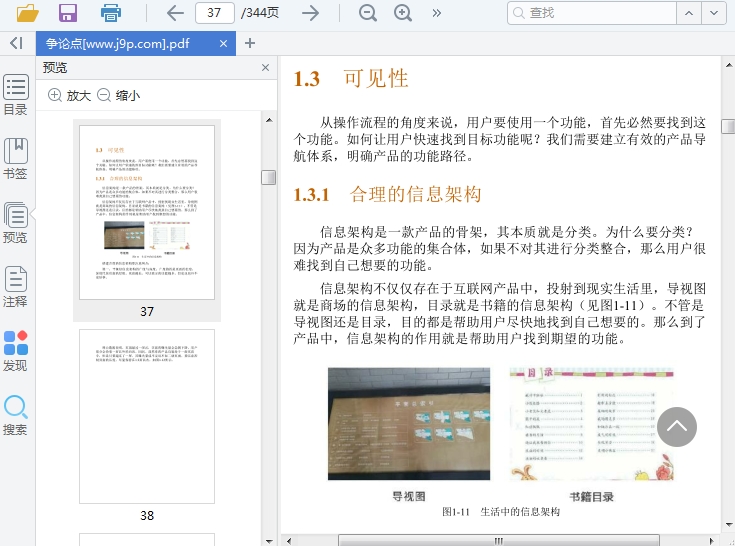Click the heading 1.3.1 合理的信息架构

tap(388, 194)
